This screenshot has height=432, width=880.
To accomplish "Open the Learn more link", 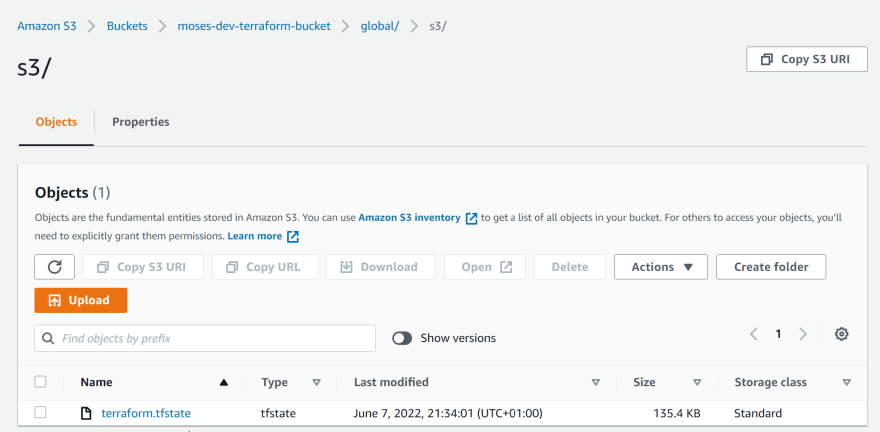I will [255, 236].
